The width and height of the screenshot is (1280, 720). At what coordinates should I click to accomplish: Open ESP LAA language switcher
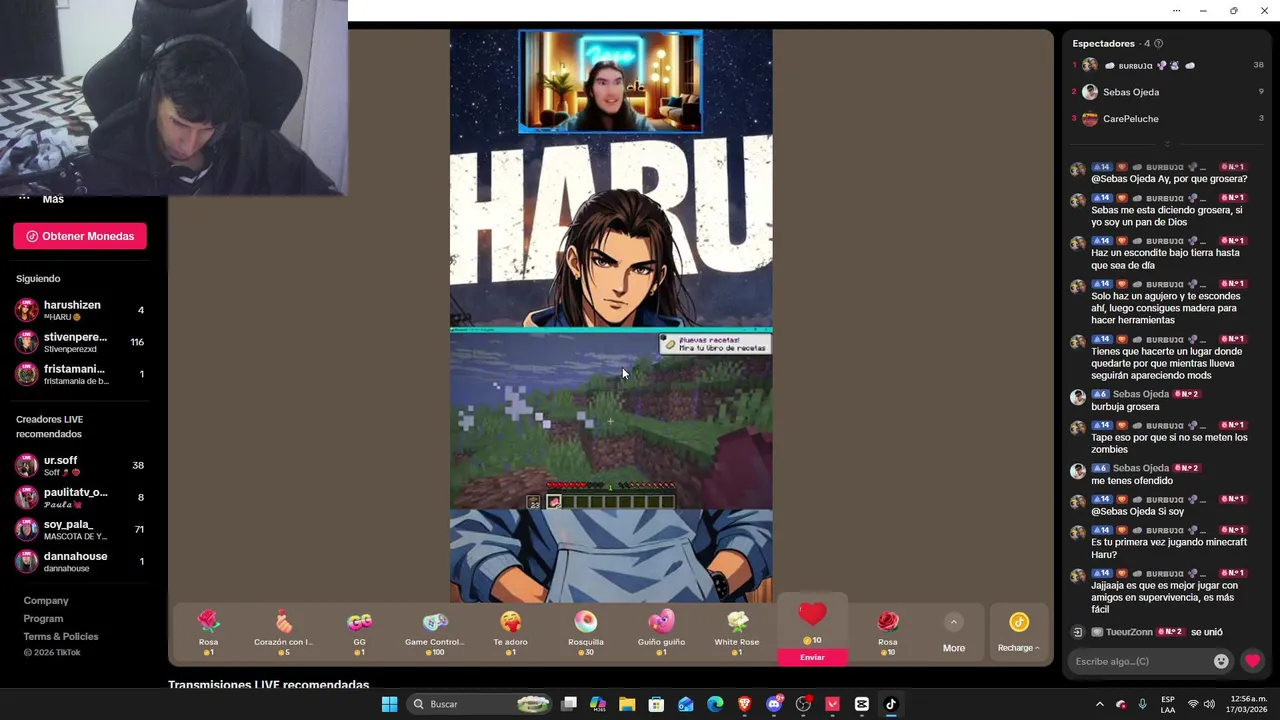tap(1168, 704)
